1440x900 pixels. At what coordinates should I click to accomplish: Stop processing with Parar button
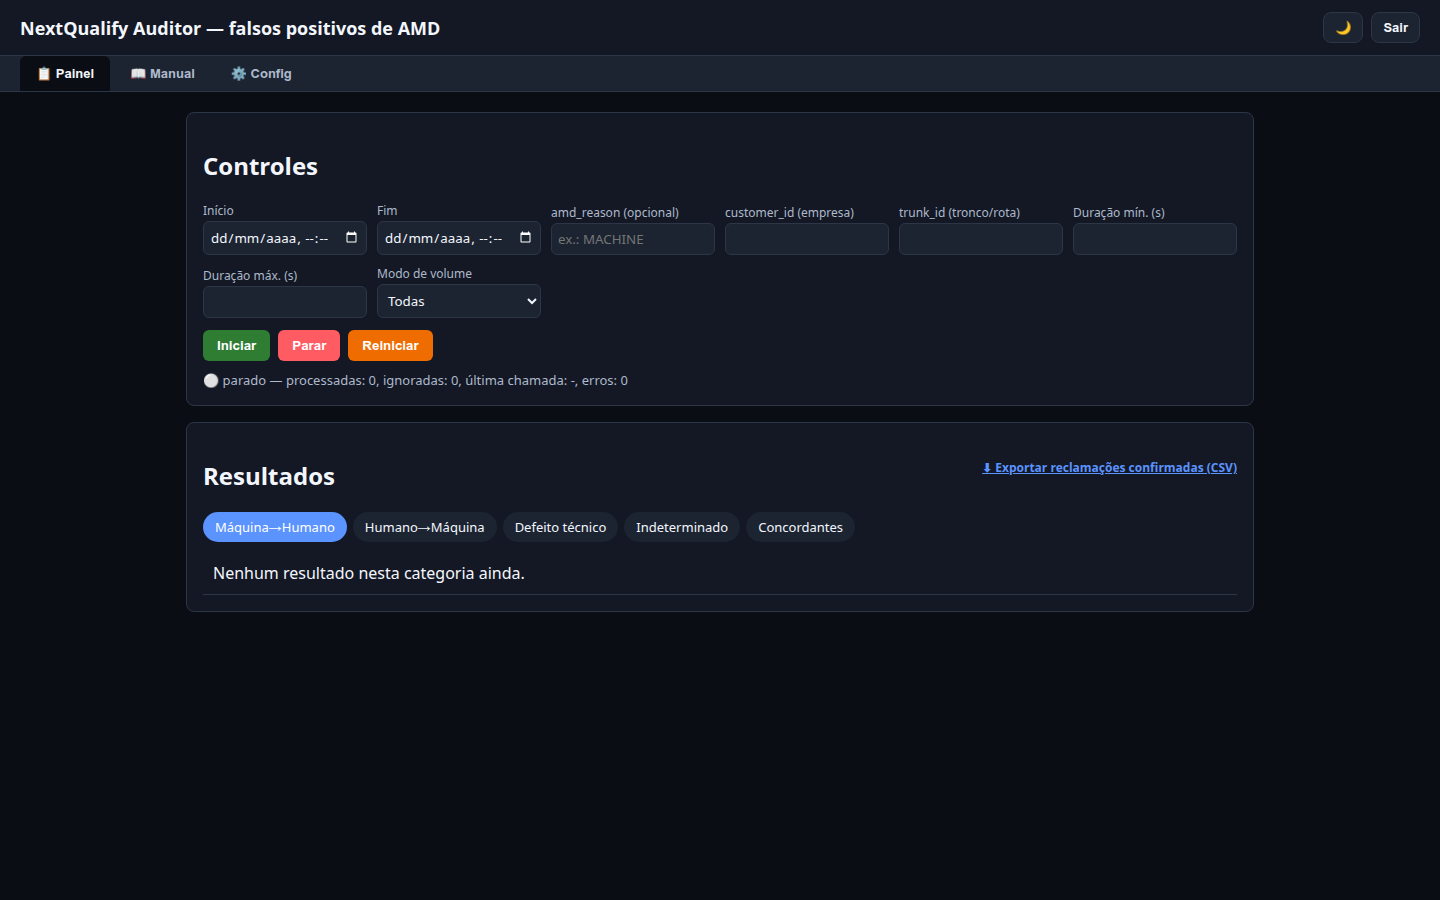pos(309,346)
